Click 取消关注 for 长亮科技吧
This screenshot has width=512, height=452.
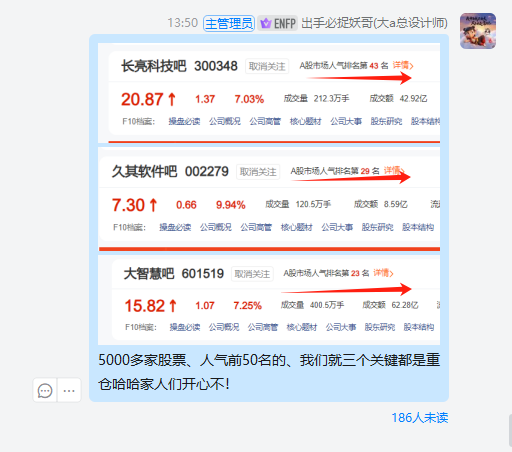pyautogui.click(x=267, y=66)
